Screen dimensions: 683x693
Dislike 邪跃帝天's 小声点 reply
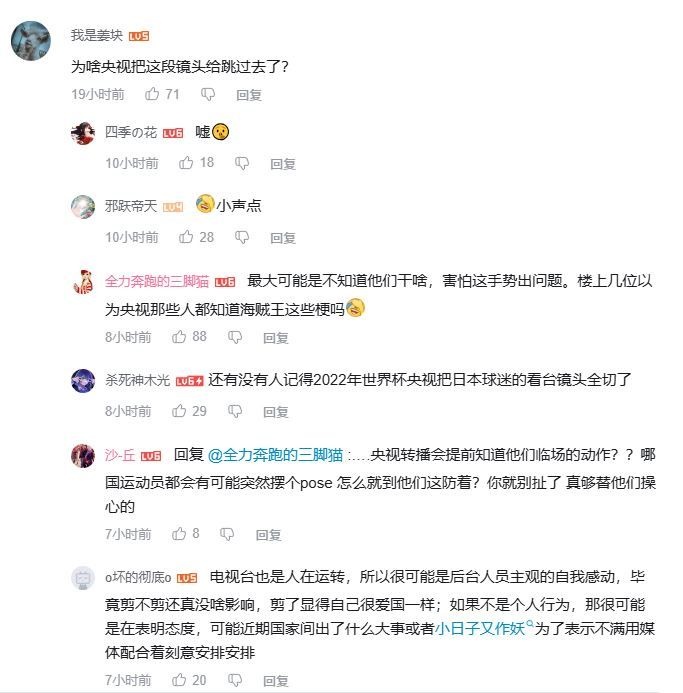(242, 237)
